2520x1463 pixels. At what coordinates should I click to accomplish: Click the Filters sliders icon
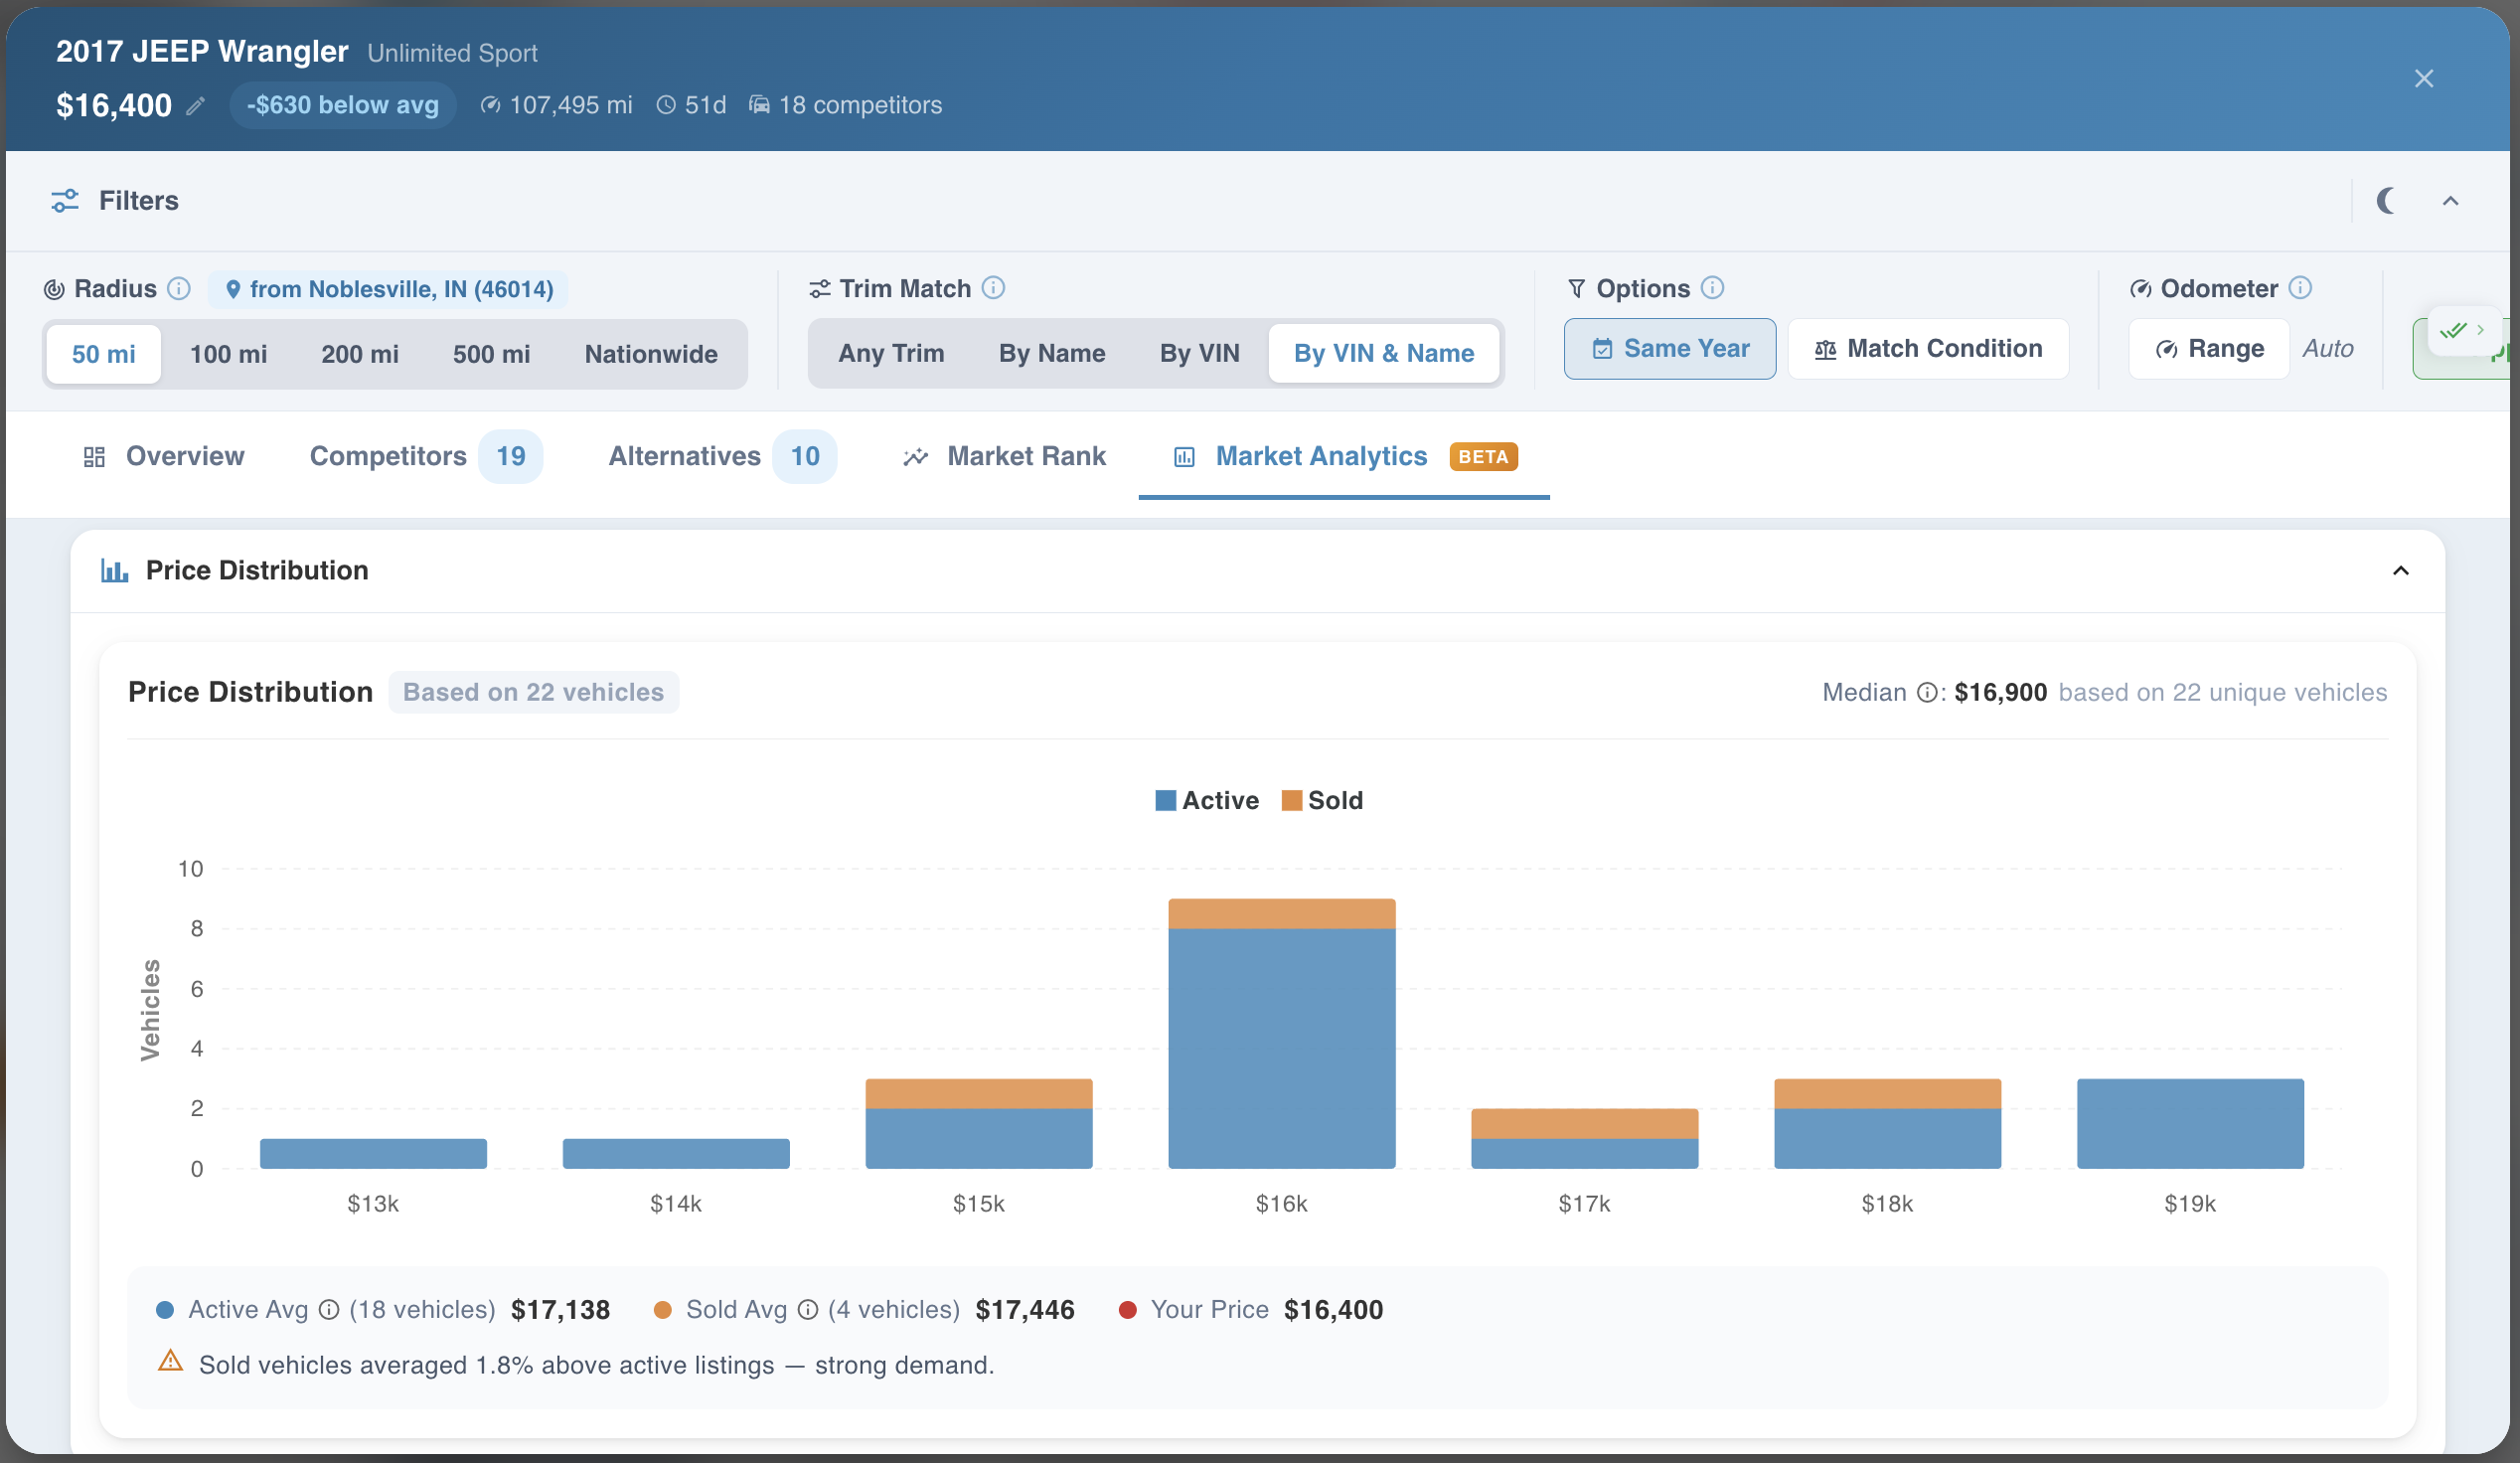pyautogui.click(x=65, y=201)
